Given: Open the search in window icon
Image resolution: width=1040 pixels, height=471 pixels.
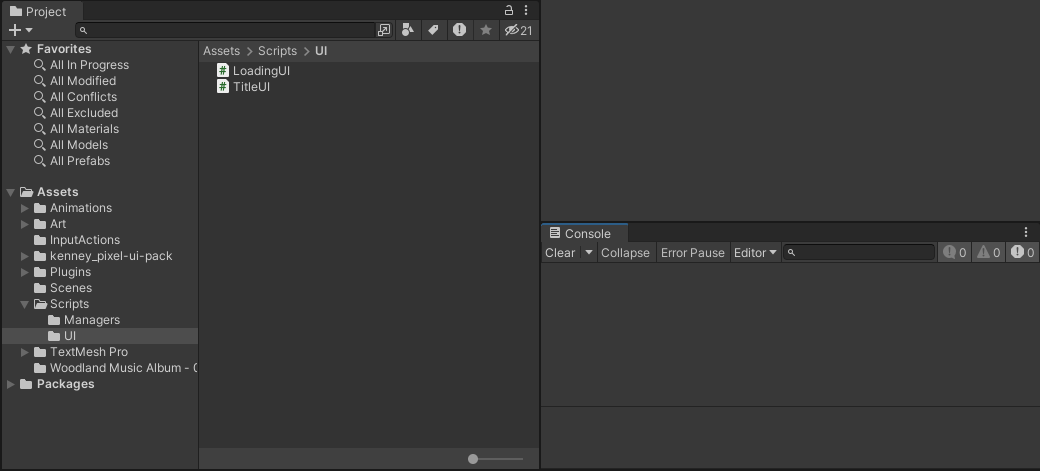Looking at the screenshot, I should pyautogui.click(x=384, y=30).
